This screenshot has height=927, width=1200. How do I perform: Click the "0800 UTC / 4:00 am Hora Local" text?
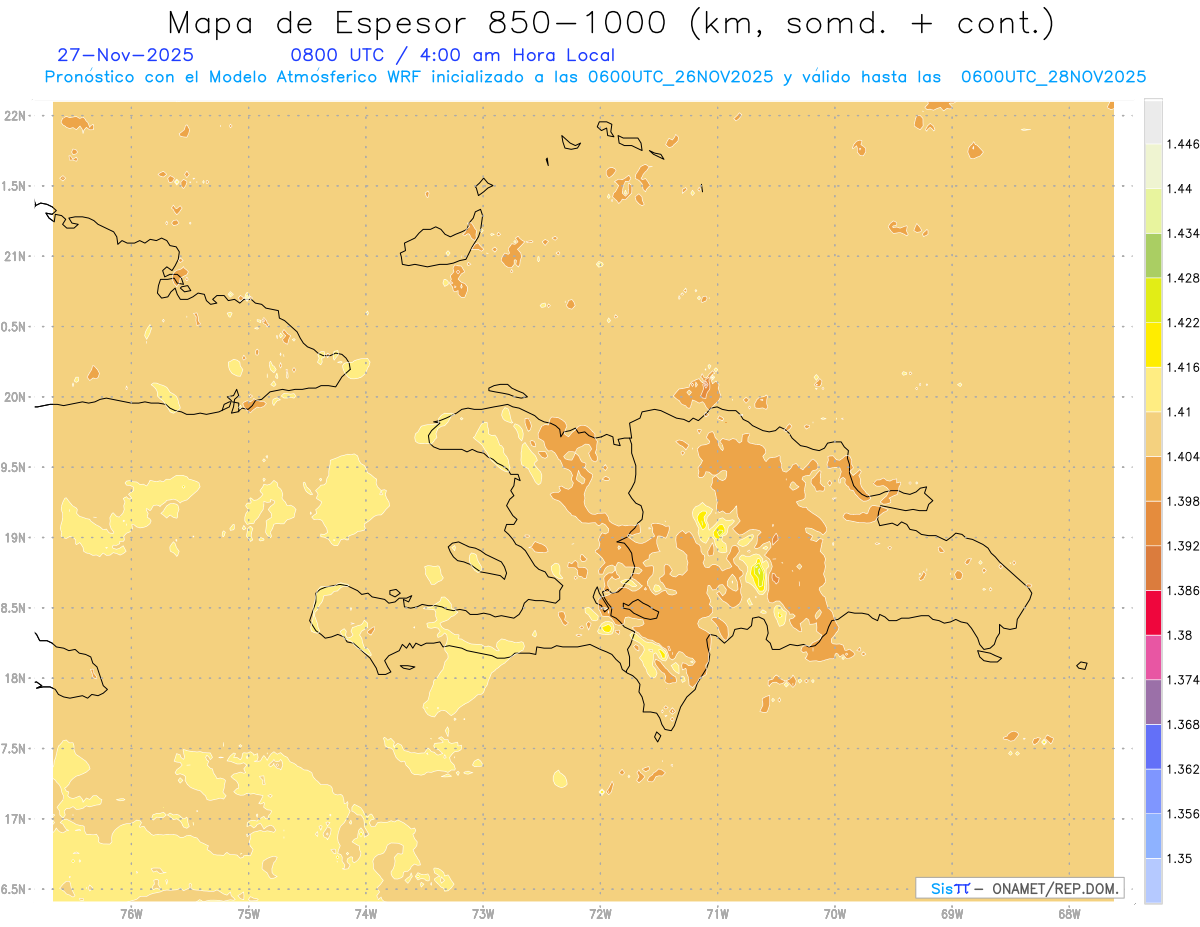pyautogui.click(x=452, y=56)
